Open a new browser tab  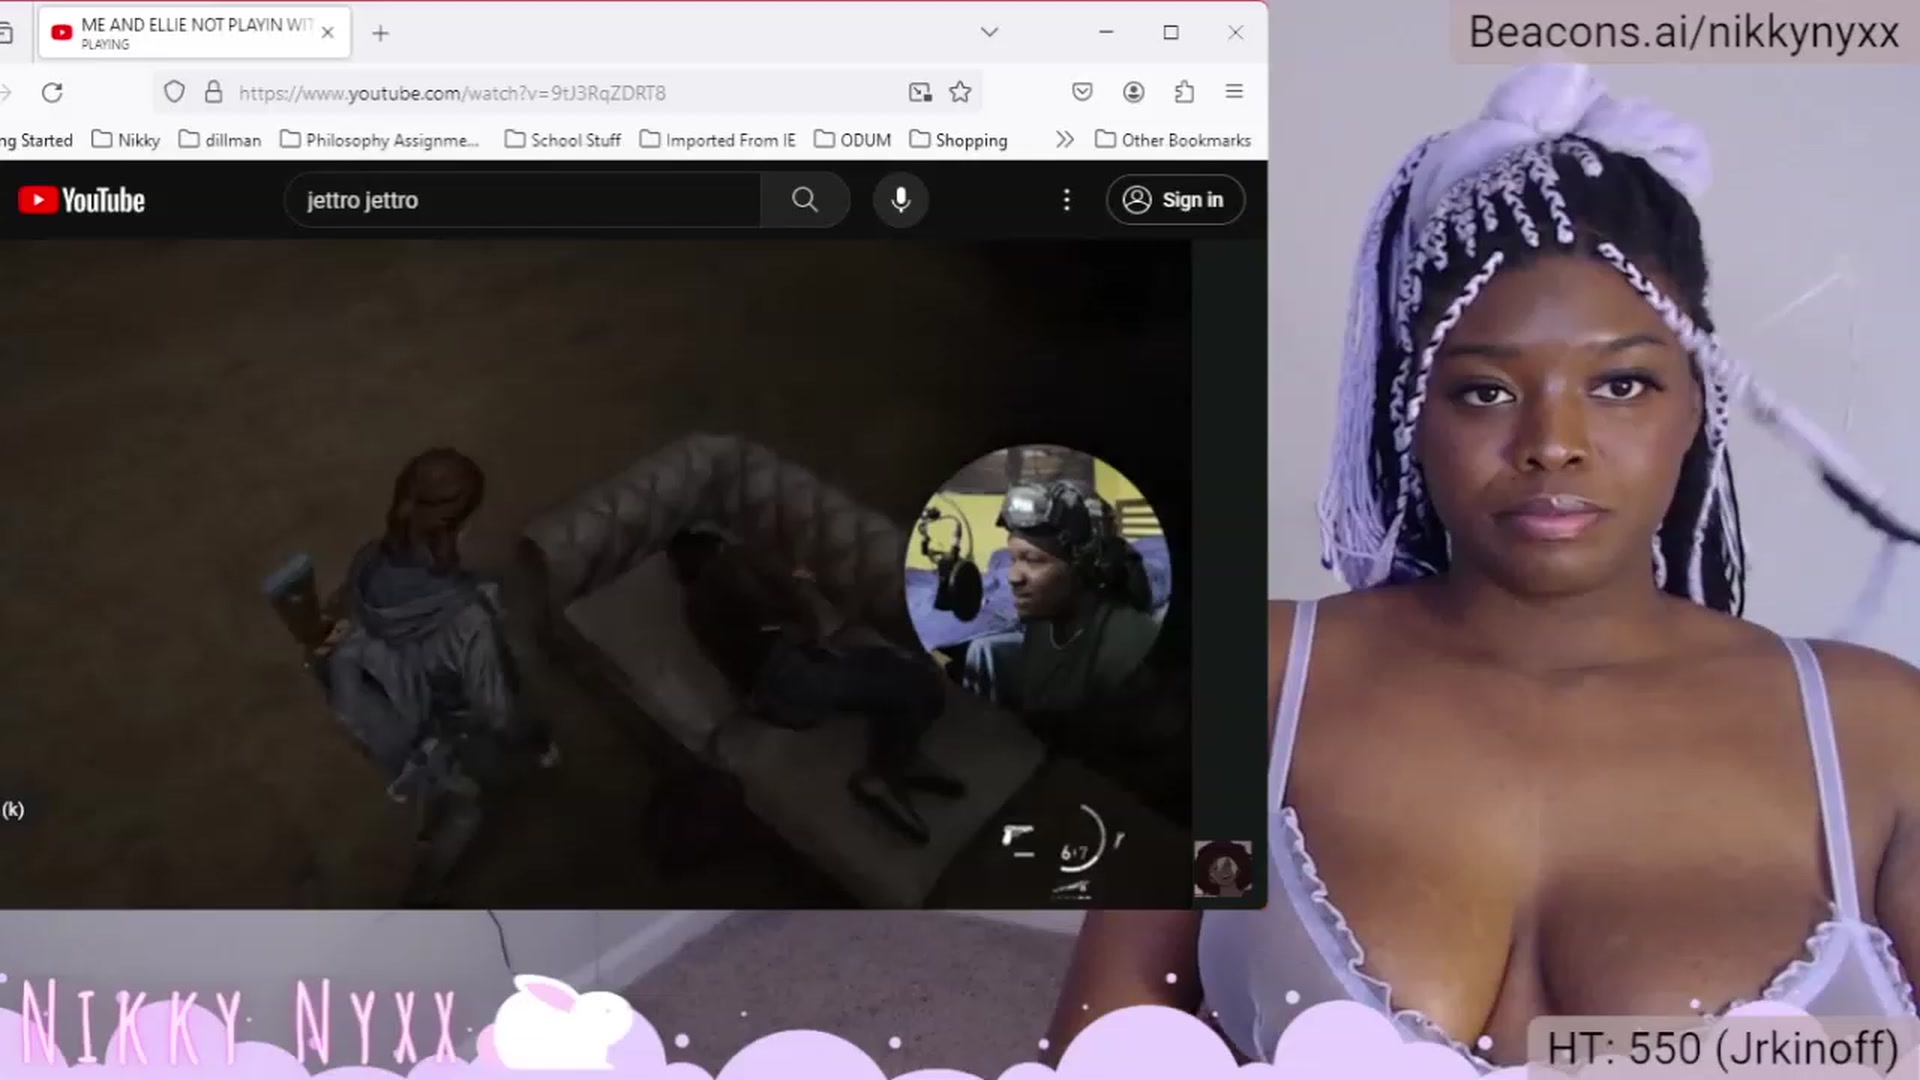[380, 33]
